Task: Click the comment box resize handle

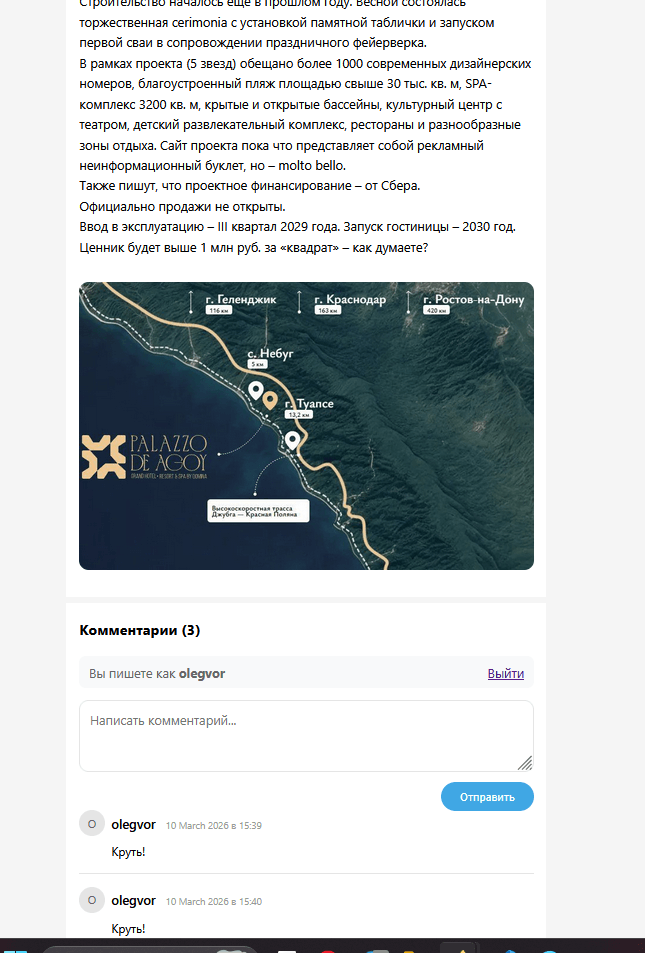Action: 524,762
